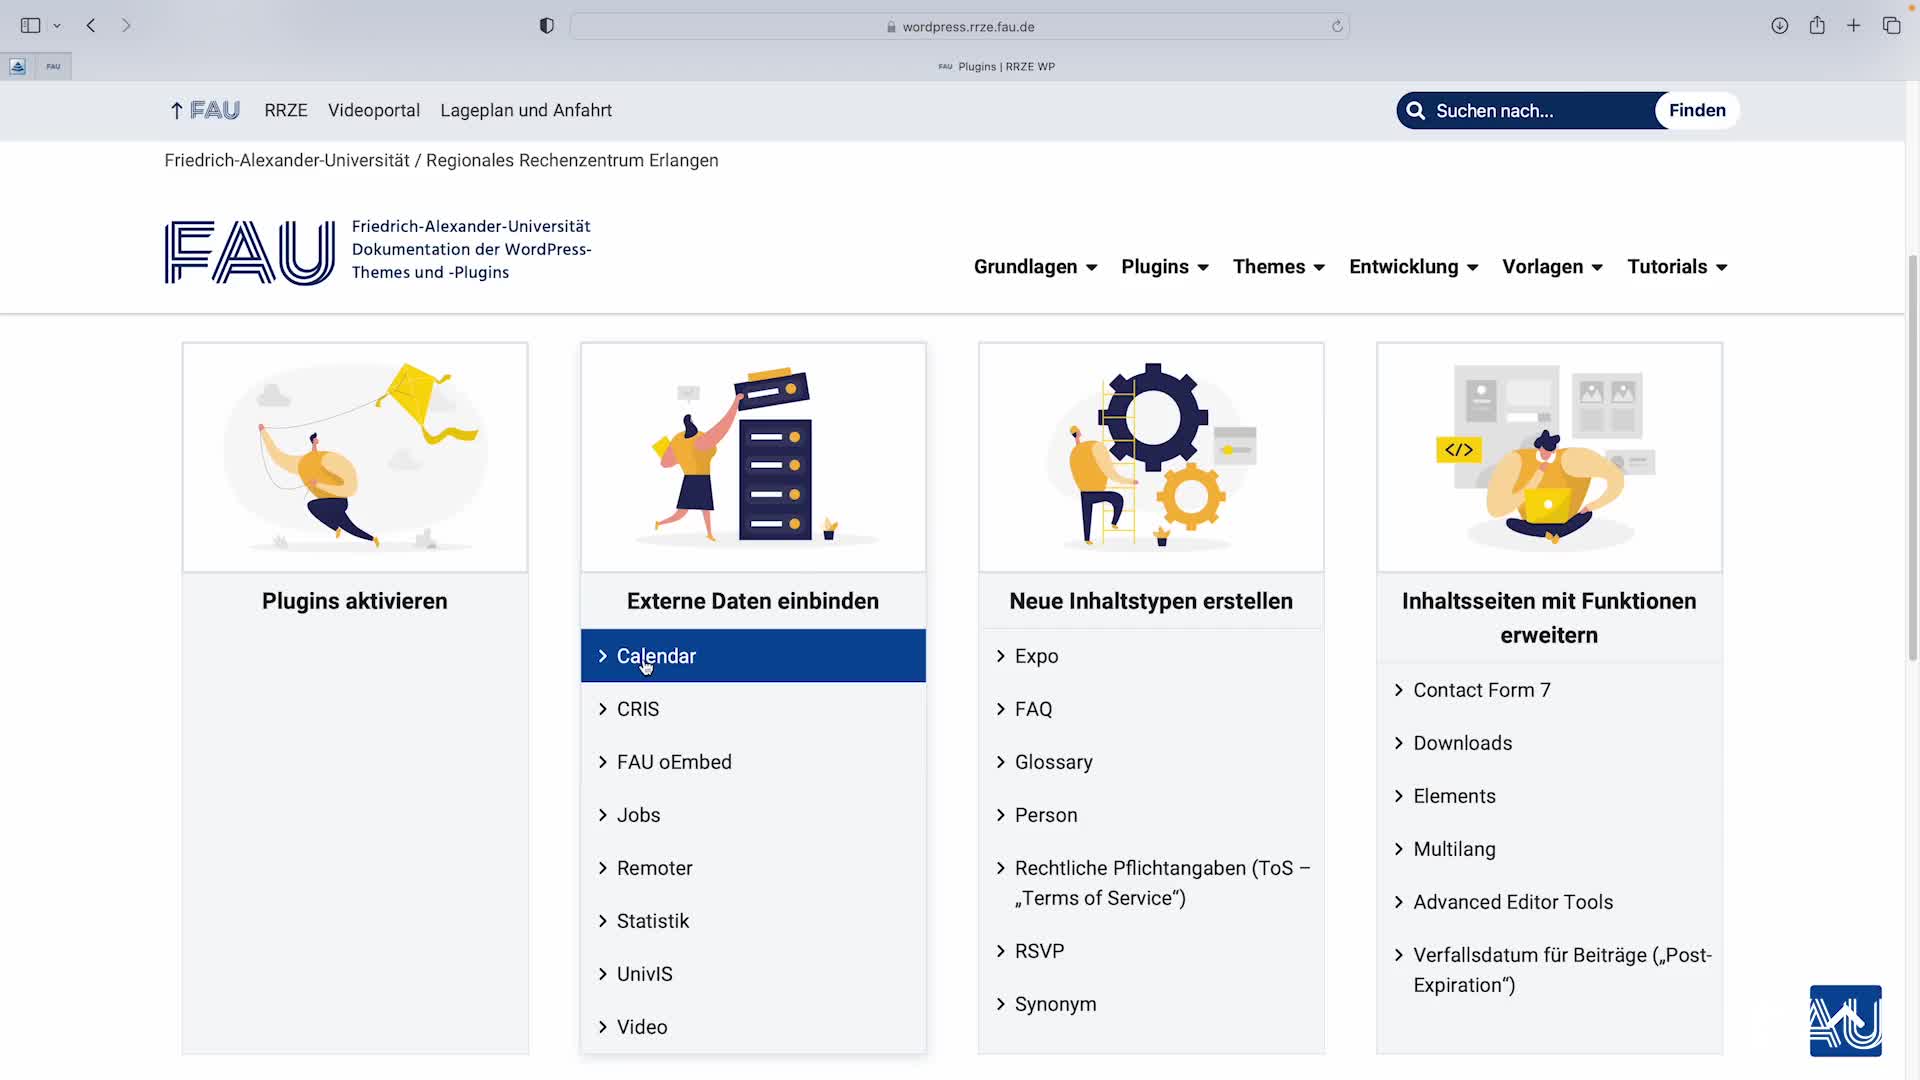The height and width of the screenshot is (1080, 1920).
Task: Click the browser back arrow
Action: point(91,26)
